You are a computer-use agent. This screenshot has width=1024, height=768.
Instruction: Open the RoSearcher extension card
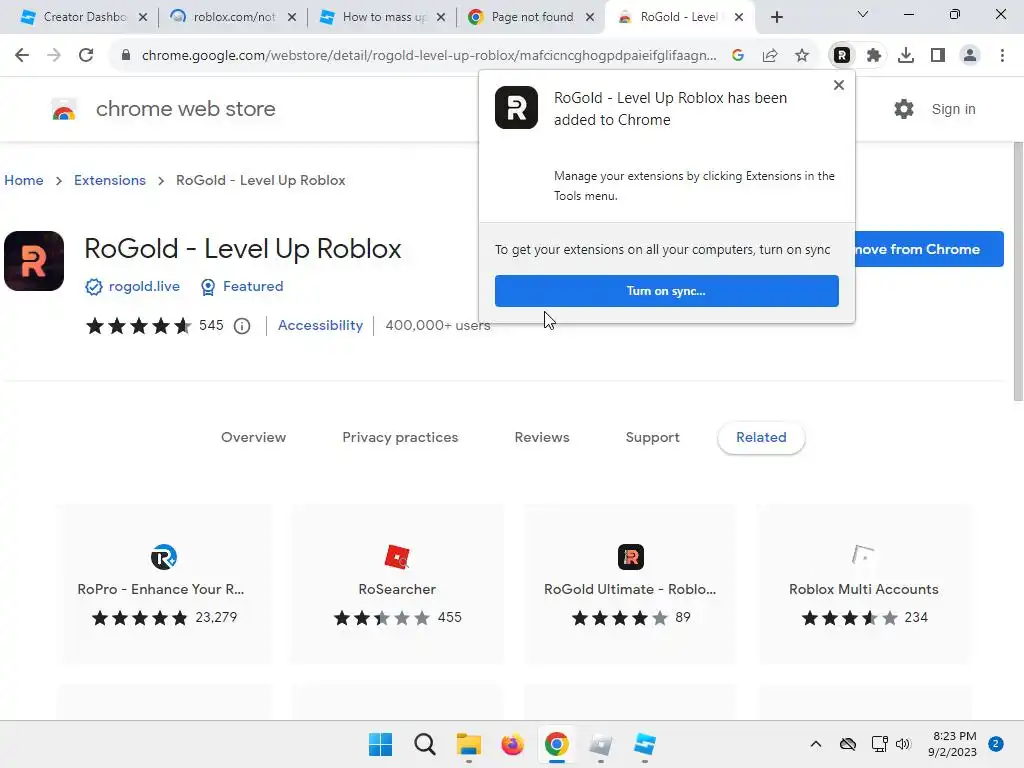(397, 584)
